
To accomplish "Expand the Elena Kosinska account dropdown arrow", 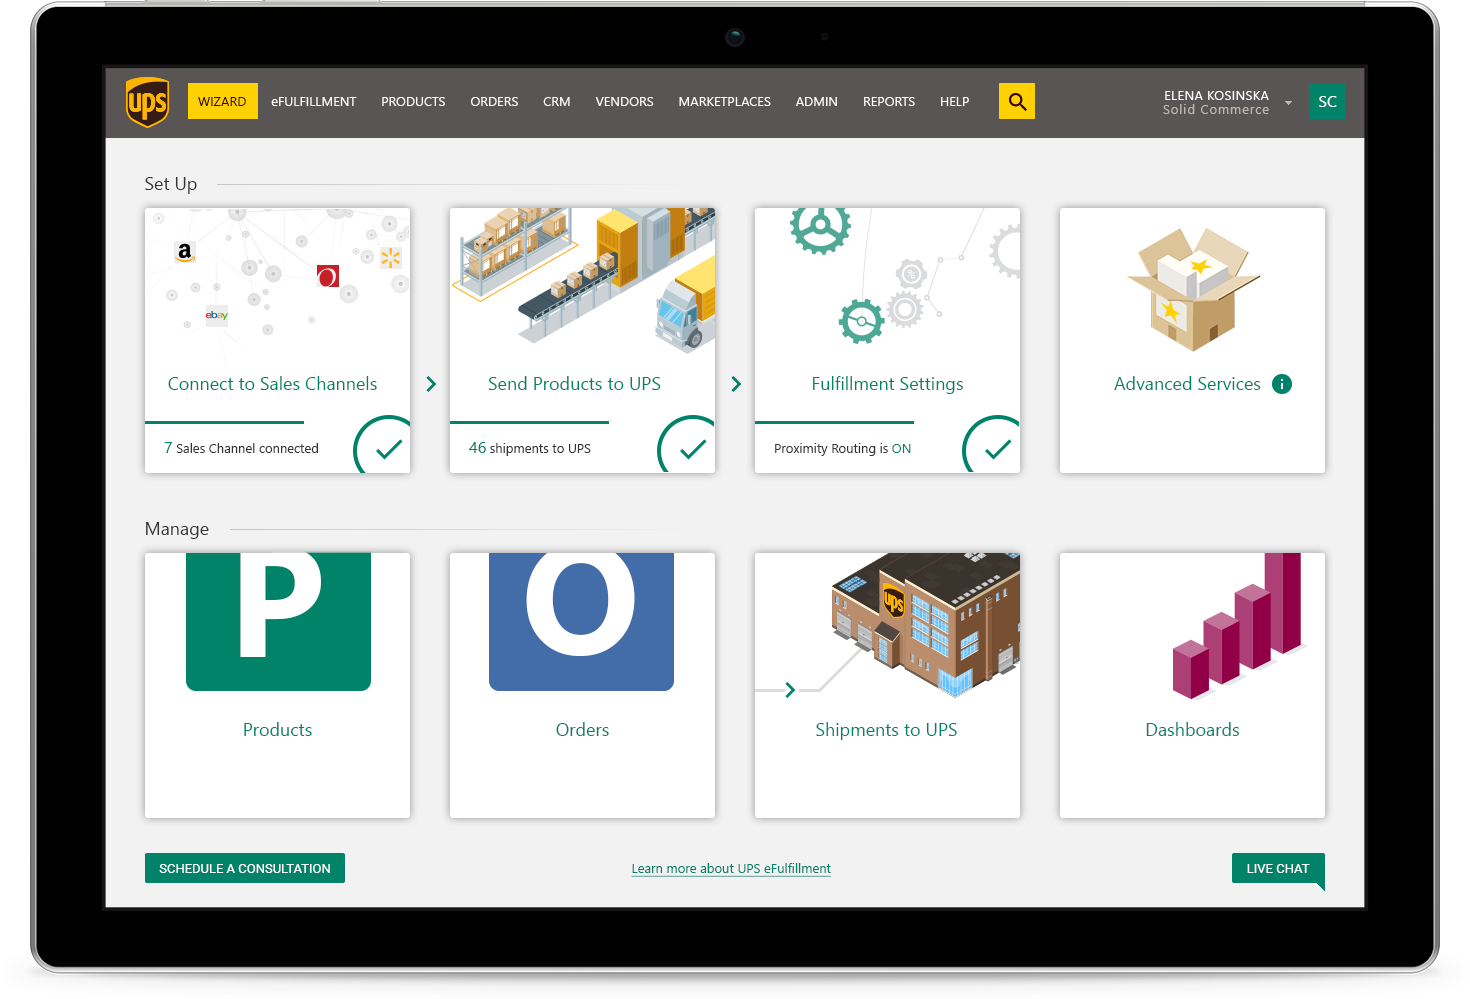I will click(x=1288, y=103).
